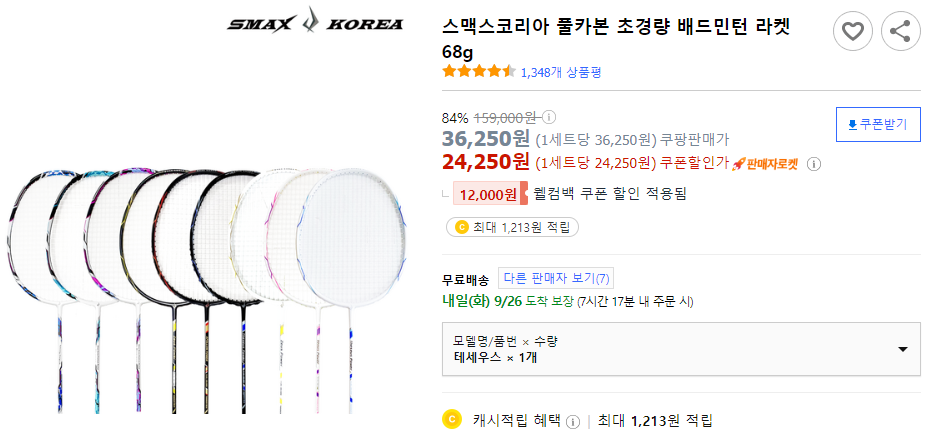Click the 판매자로켓 rocket badge
The image size is (939, 442).
point(765,164)
